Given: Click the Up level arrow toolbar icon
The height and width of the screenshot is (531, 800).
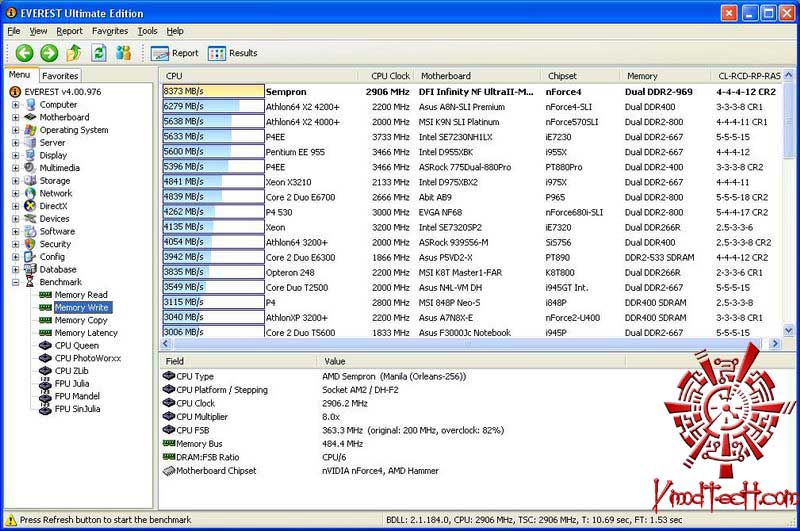Looking at the screenshot, I should point(74,53).
